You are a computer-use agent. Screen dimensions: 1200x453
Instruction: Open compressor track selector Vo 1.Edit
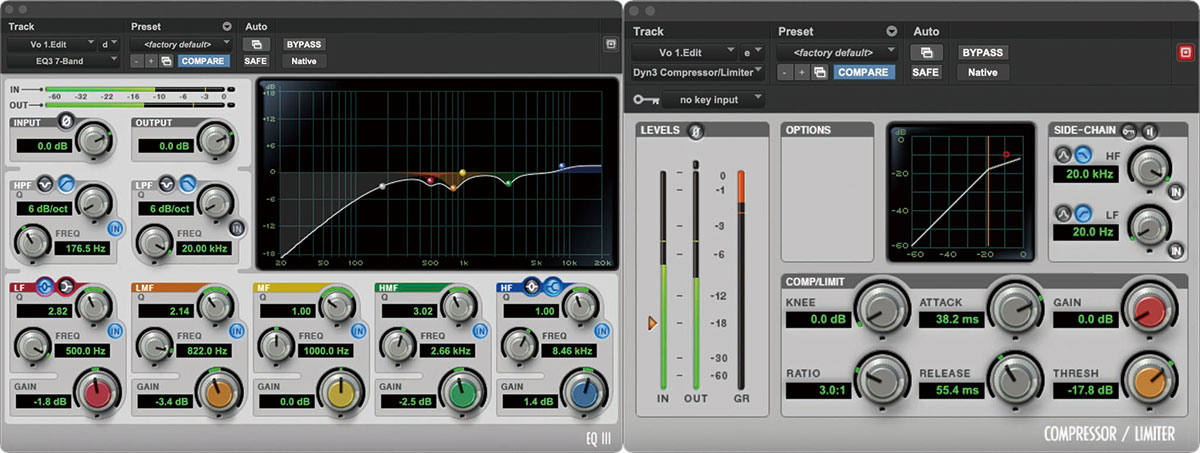[685, 52]
